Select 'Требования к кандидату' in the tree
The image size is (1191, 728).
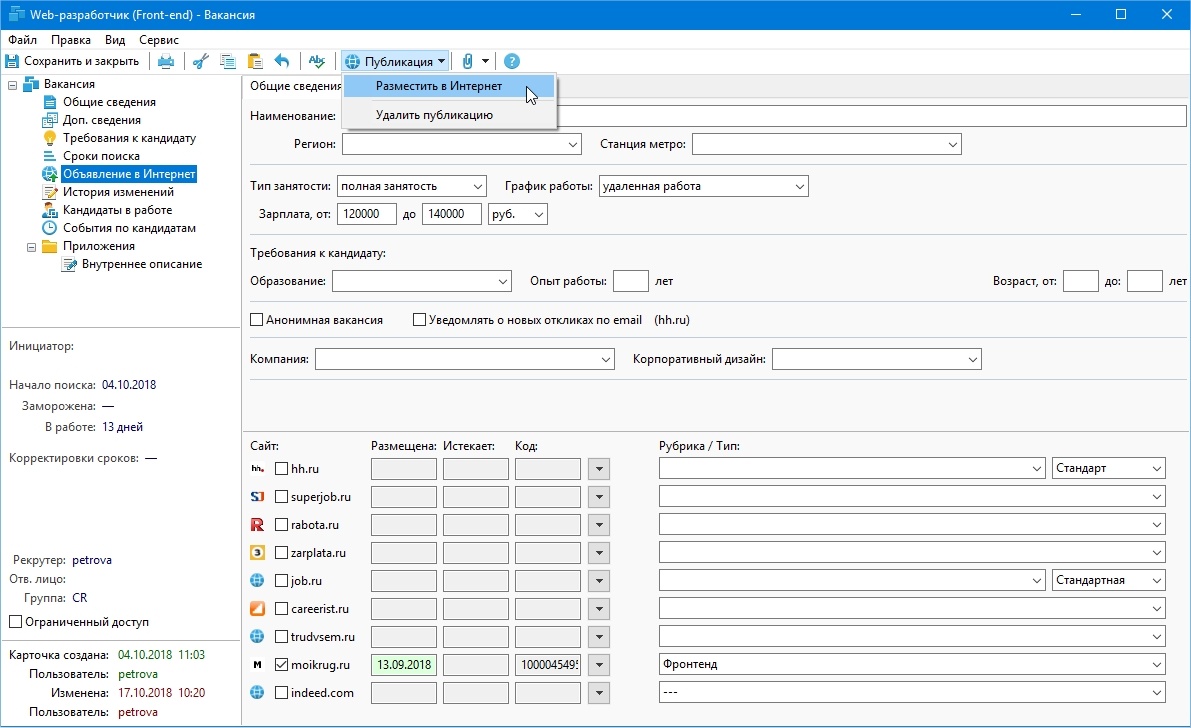[129, 138]
